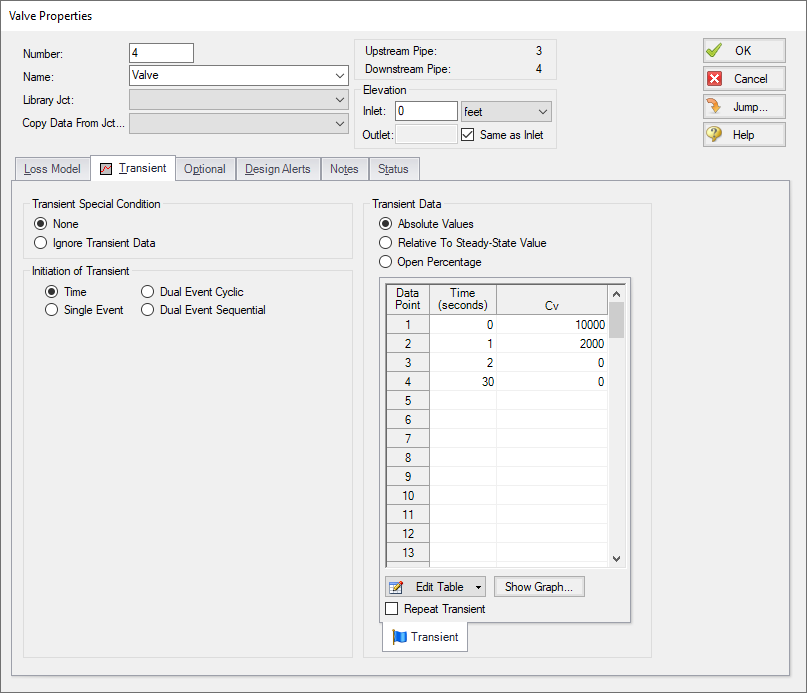Click the Inlet elevation input field
This screenshot has width=807, height=693.
pos(426,110)
